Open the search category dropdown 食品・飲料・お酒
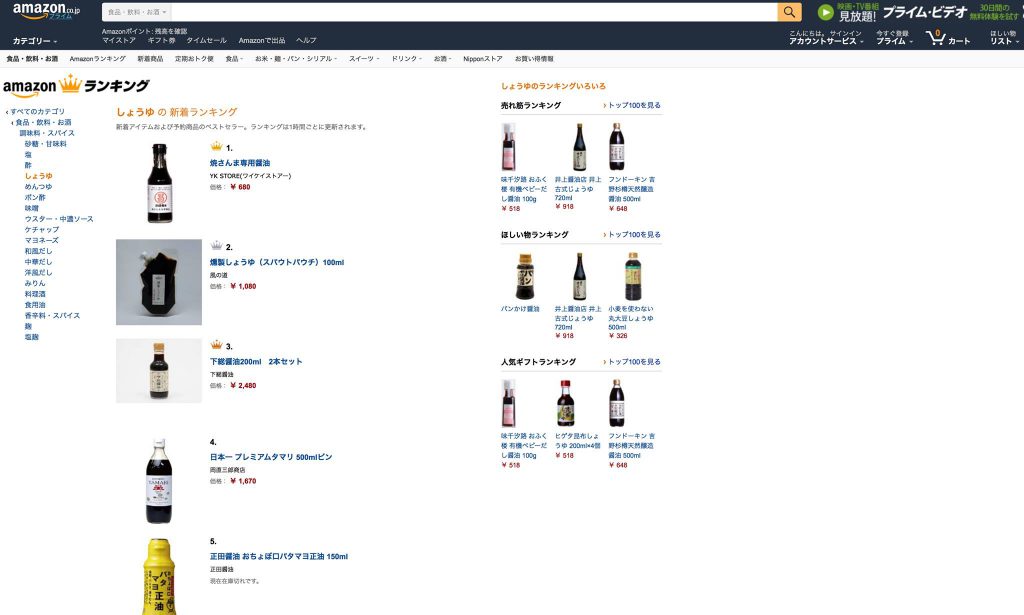The image size is (1024, 615). (137, 12)
